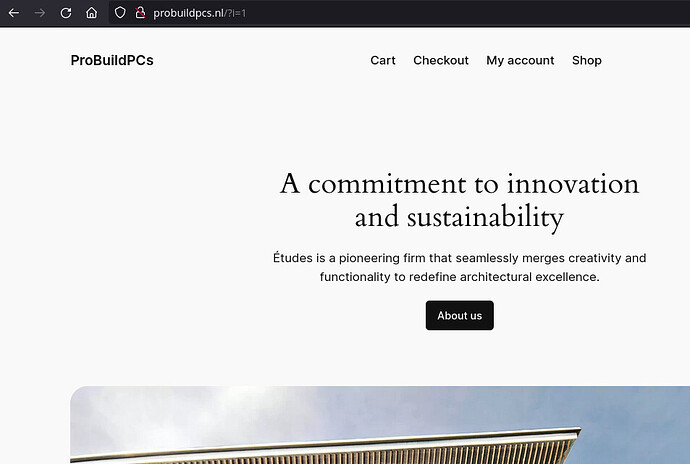Navigate to the Shop page

pos(587,60)
